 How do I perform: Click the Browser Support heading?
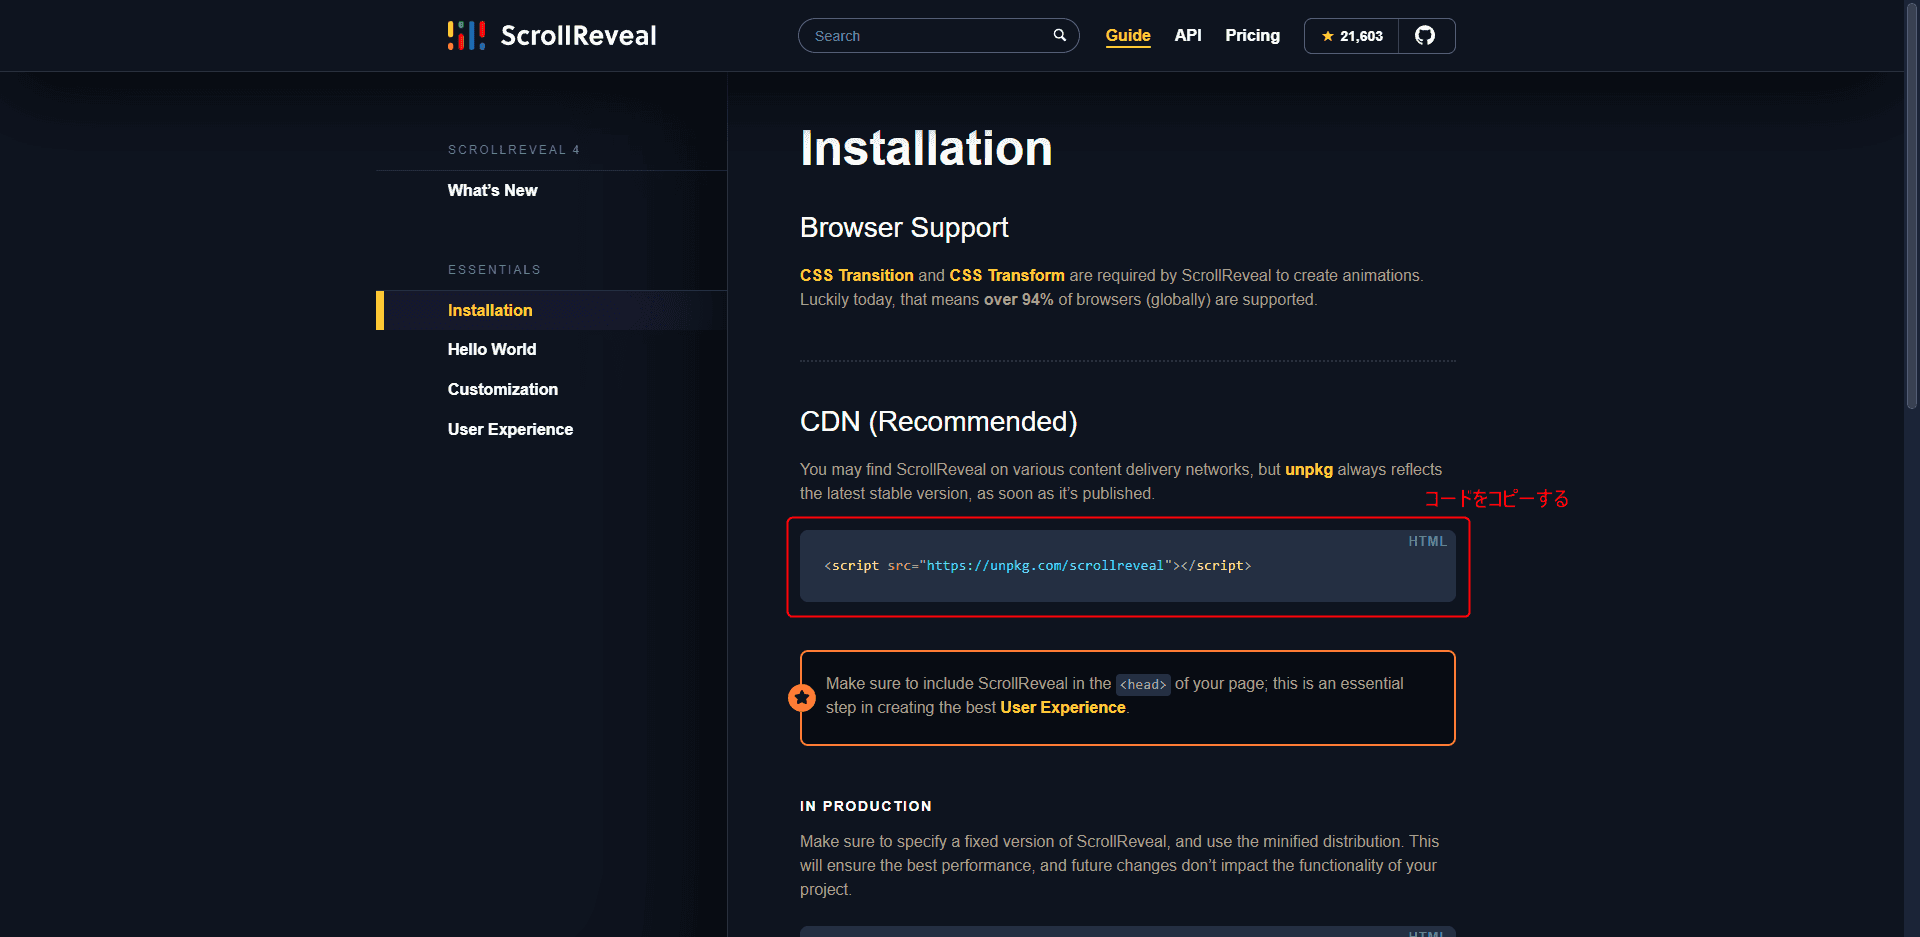[x=904, y=228]
